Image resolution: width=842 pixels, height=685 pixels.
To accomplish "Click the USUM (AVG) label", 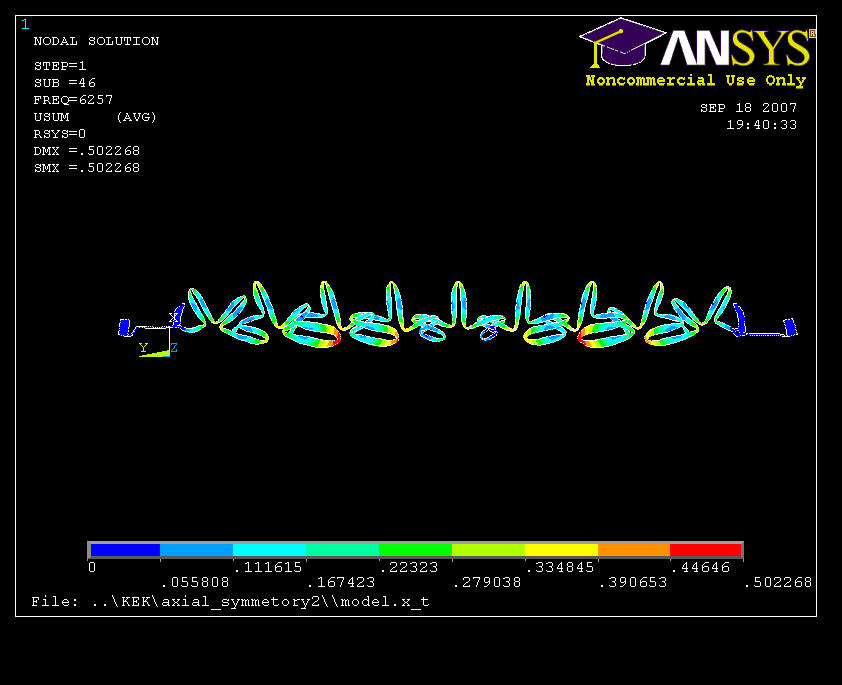I will [x=95, y=117].
